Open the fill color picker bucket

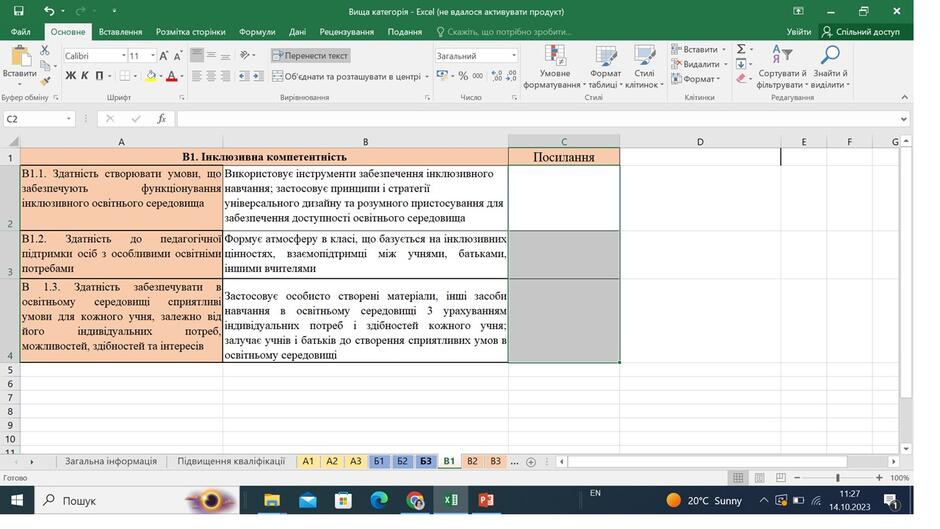pyautogui.click(x=150, y=76)
